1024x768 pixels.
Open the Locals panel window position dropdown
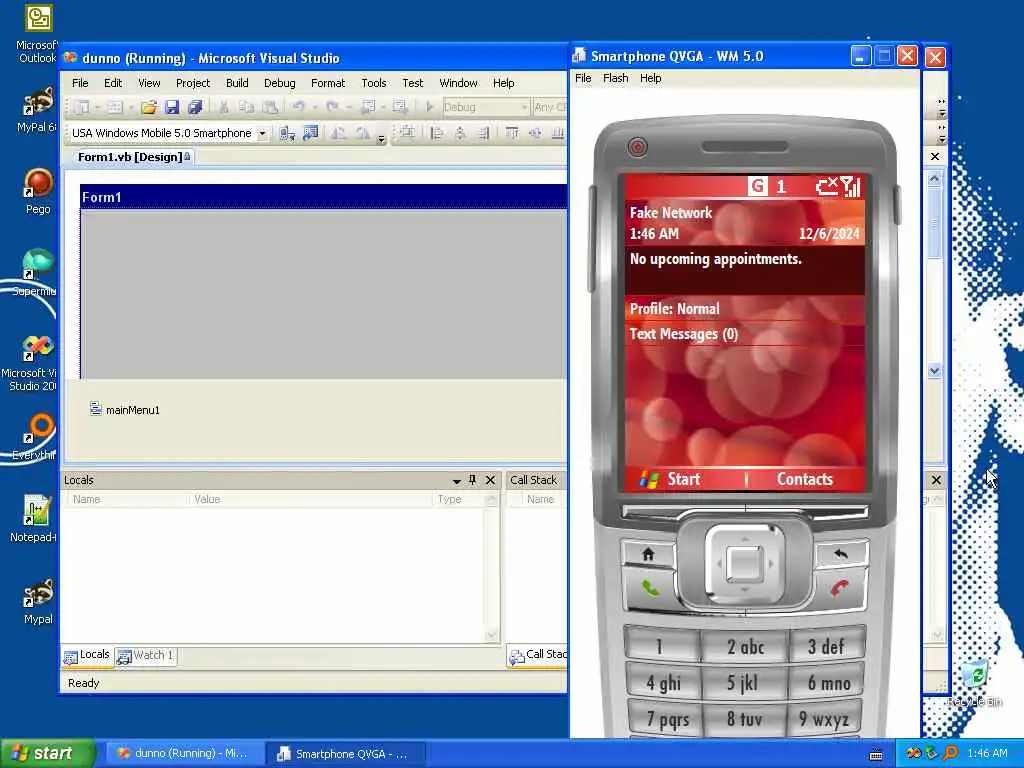[456, 481]
